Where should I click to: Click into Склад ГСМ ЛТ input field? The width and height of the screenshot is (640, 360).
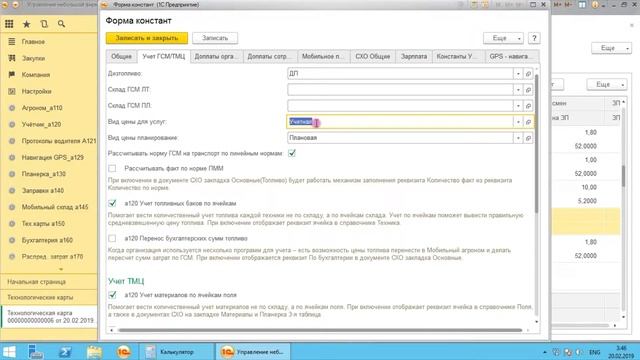point(400,90)
